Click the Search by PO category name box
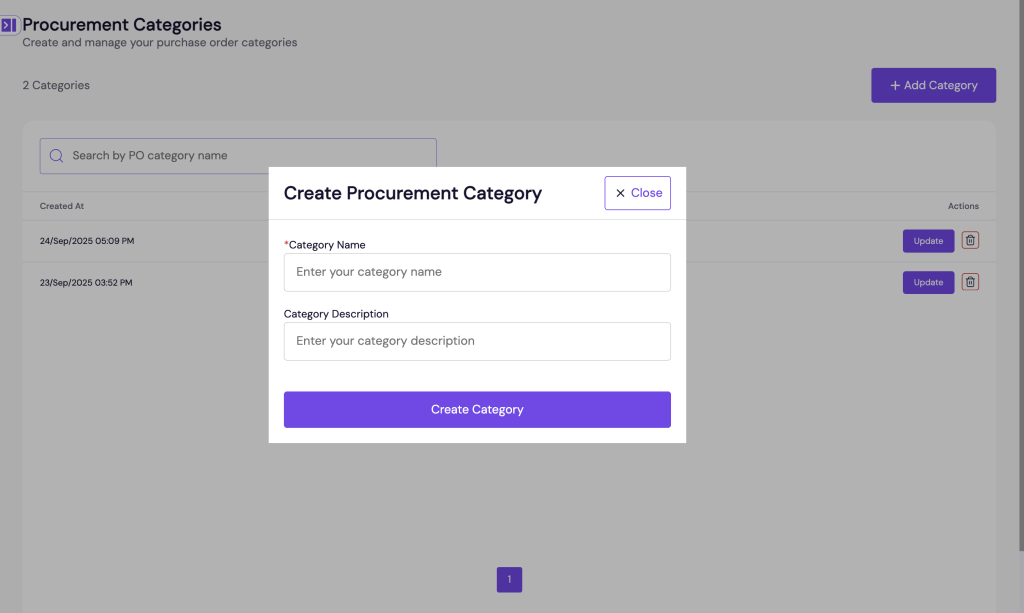 click(x=250, y=156)
